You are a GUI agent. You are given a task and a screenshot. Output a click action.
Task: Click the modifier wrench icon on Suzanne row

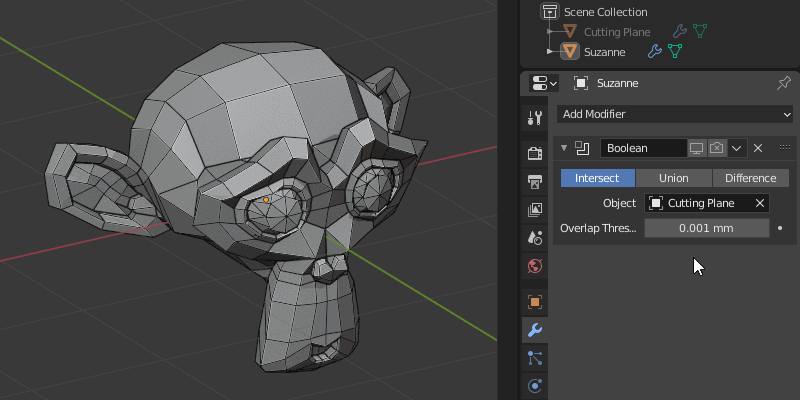[x=655, y=51]
